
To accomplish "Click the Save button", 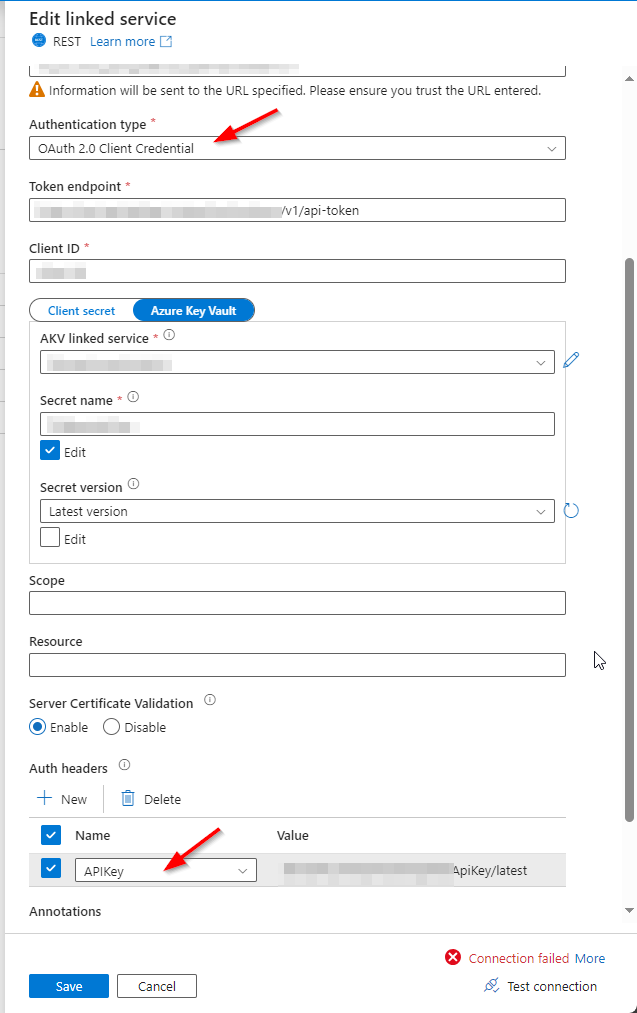I will (x=68, y=987).
